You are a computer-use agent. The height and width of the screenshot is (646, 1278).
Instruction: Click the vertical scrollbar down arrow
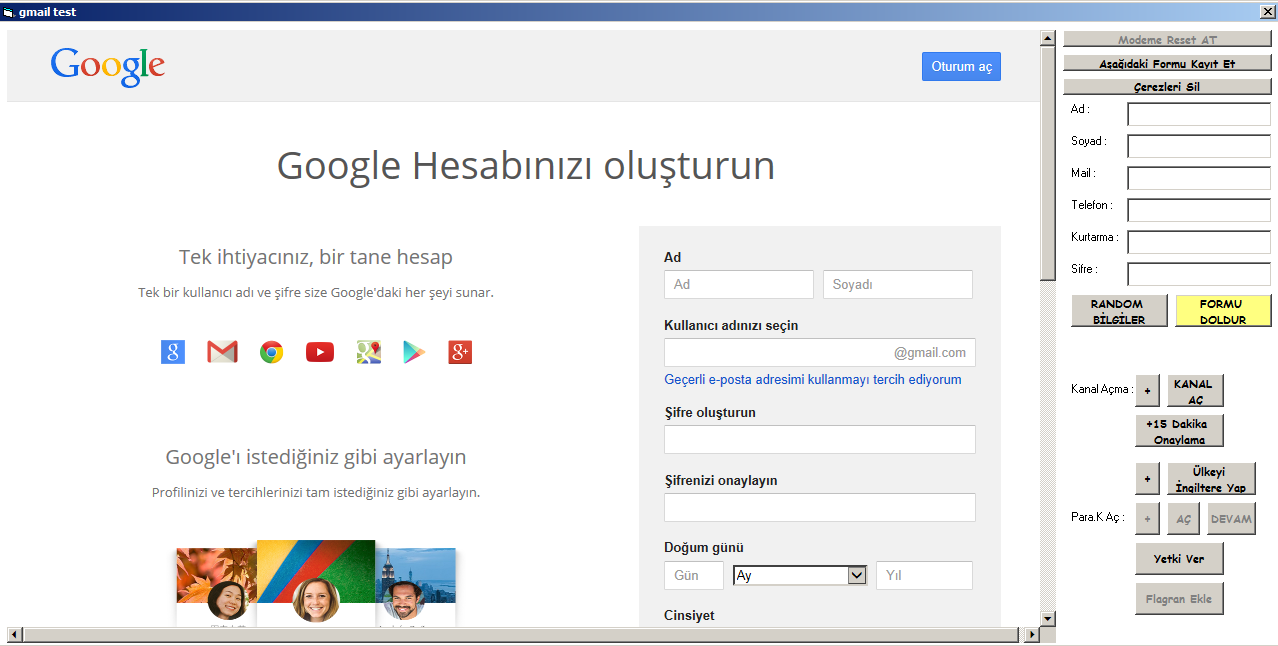pos(1048,619)
